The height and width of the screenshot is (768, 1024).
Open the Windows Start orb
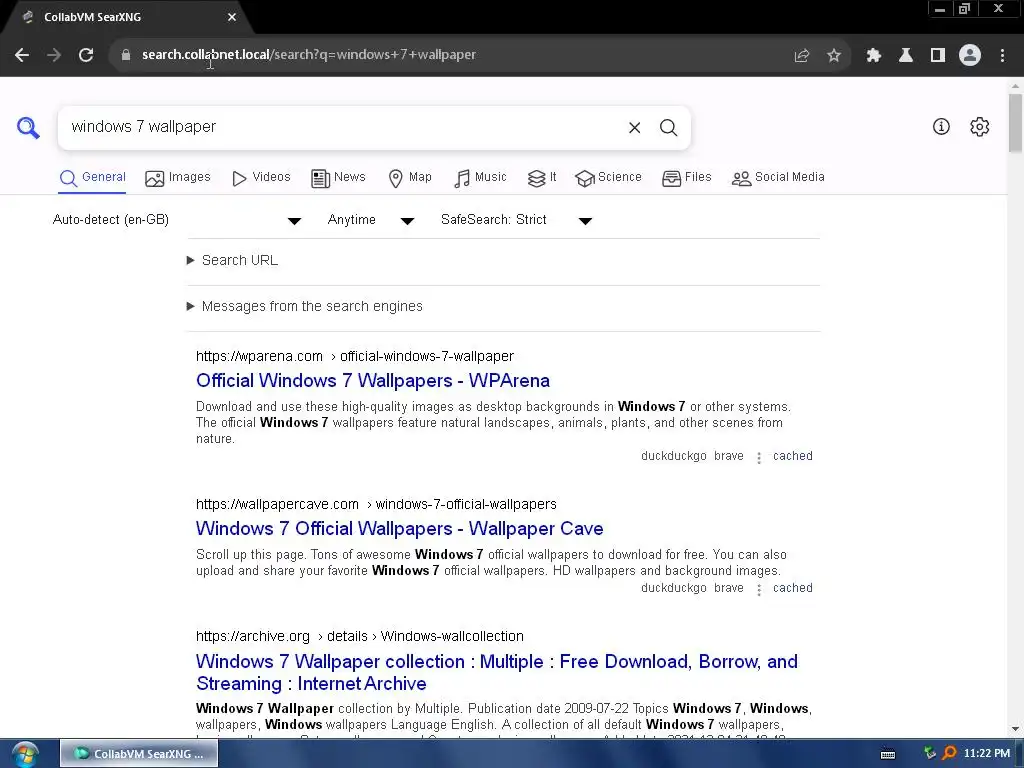pos(25,754)
